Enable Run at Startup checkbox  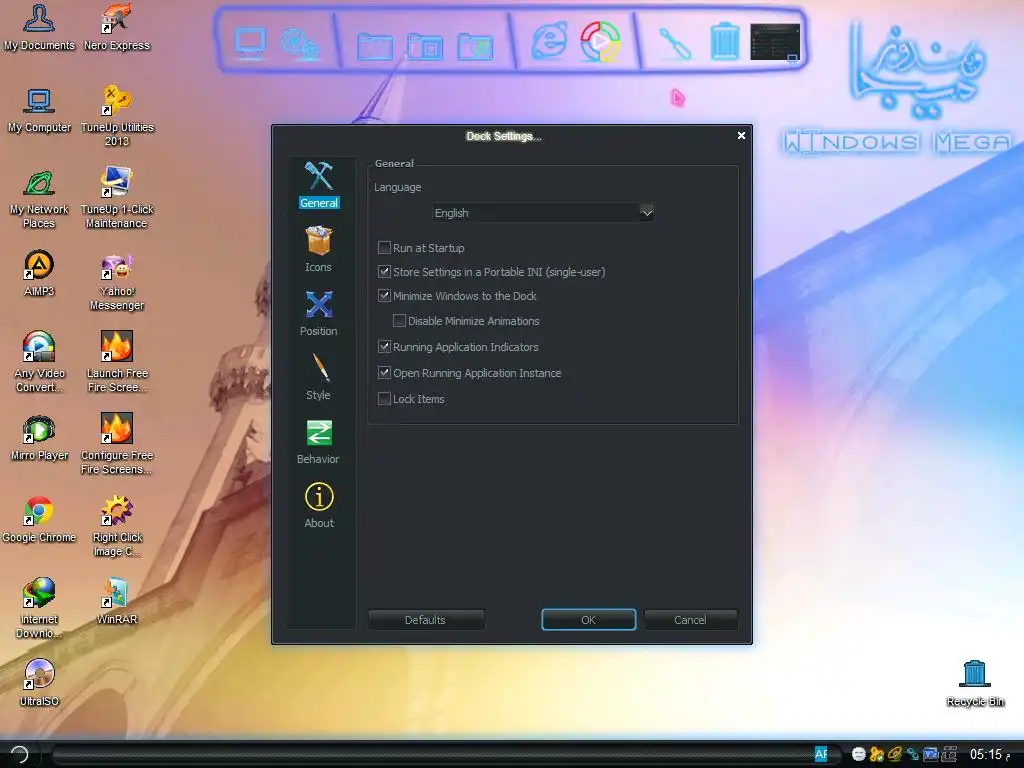pos(385,248)
